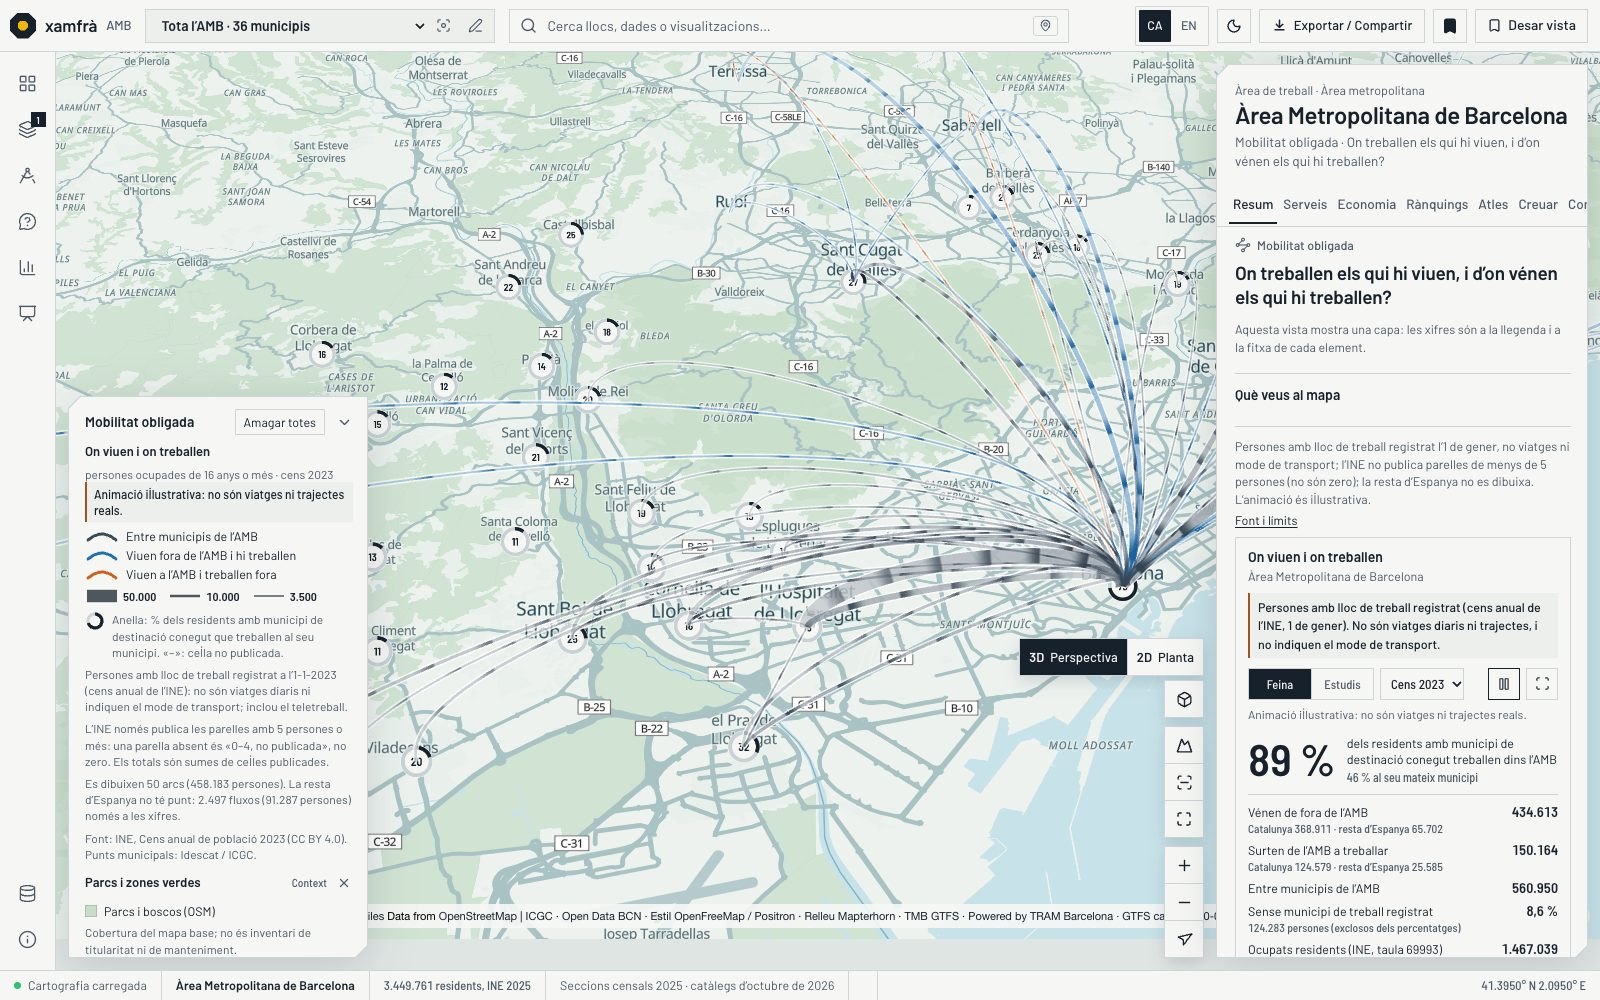Select Estudis mobility mode
This screenshot has width=1600, height=1000.
[x=1342, y=685]
